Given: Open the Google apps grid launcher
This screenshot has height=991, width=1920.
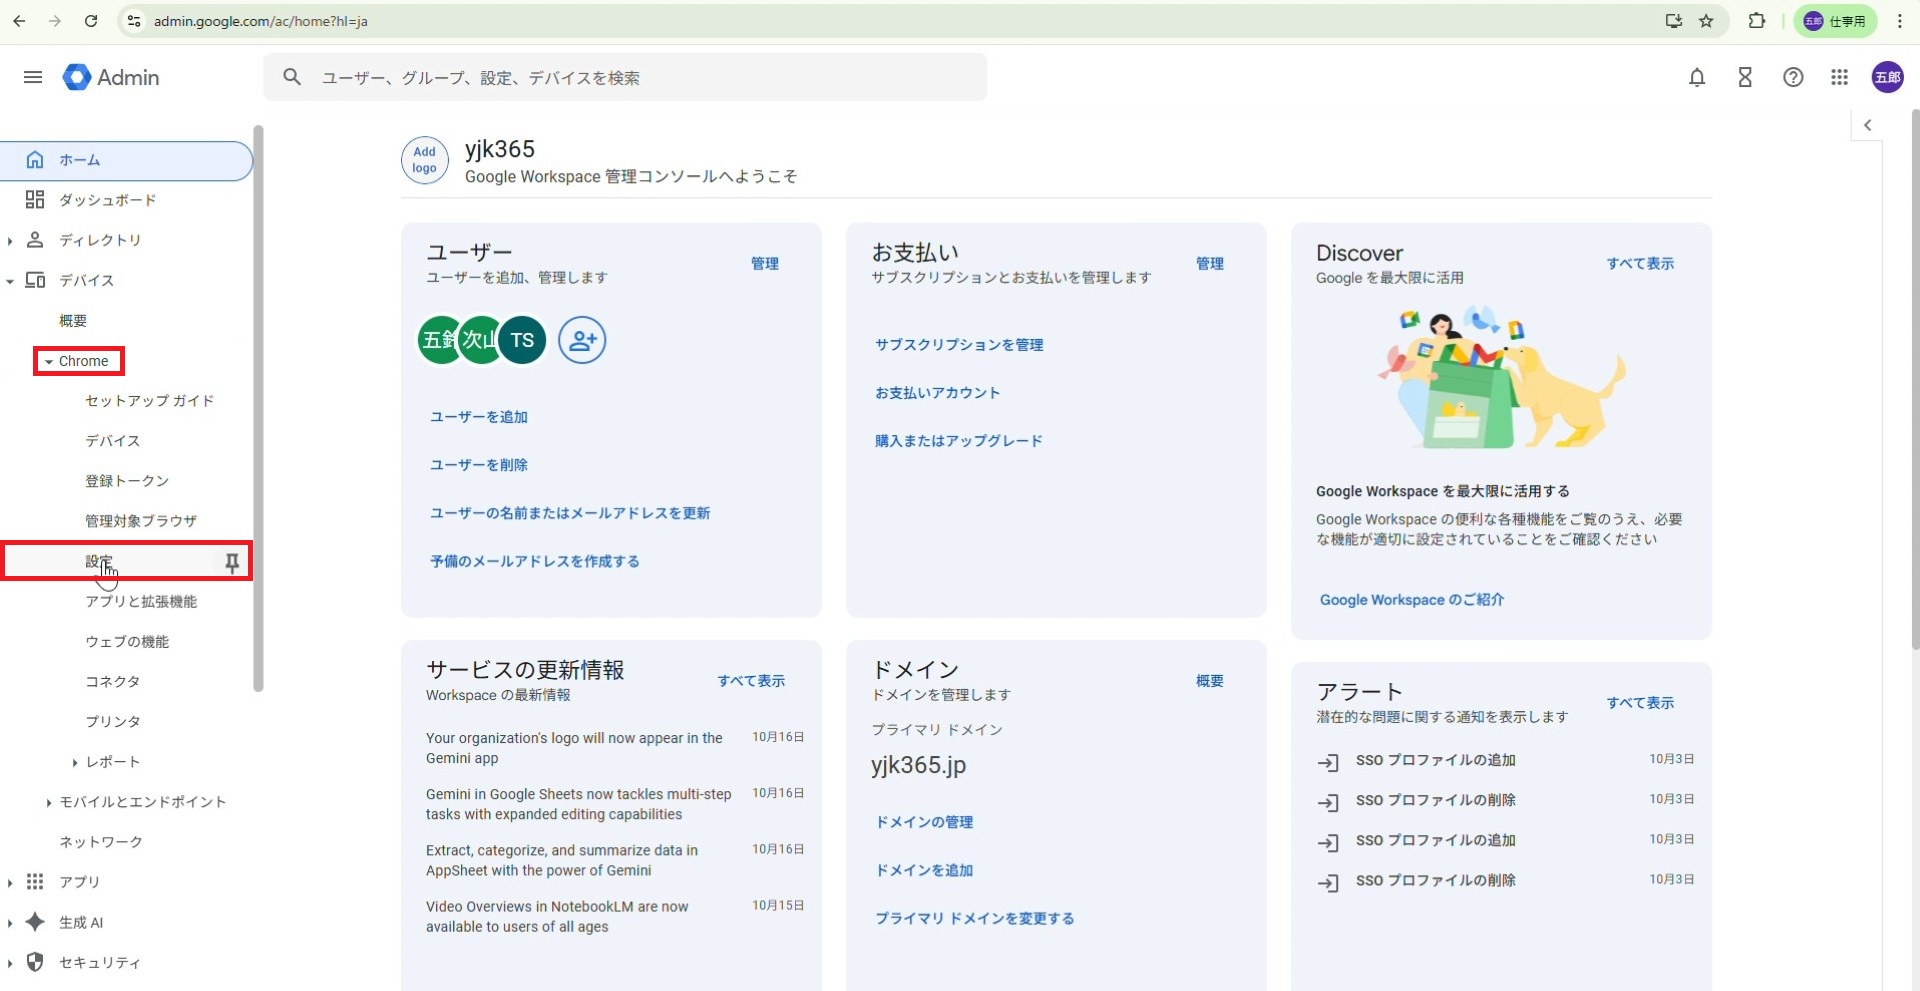Looking at the screenshot, I should tap(1839, 77).
